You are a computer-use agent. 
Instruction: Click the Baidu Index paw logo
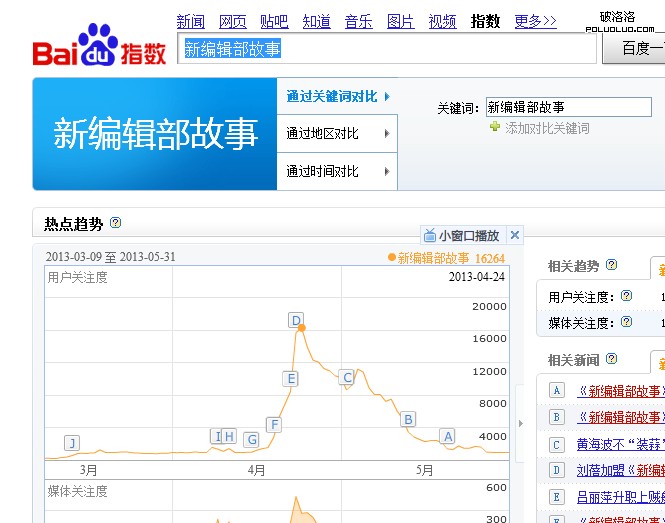click(x=99, y=45)
